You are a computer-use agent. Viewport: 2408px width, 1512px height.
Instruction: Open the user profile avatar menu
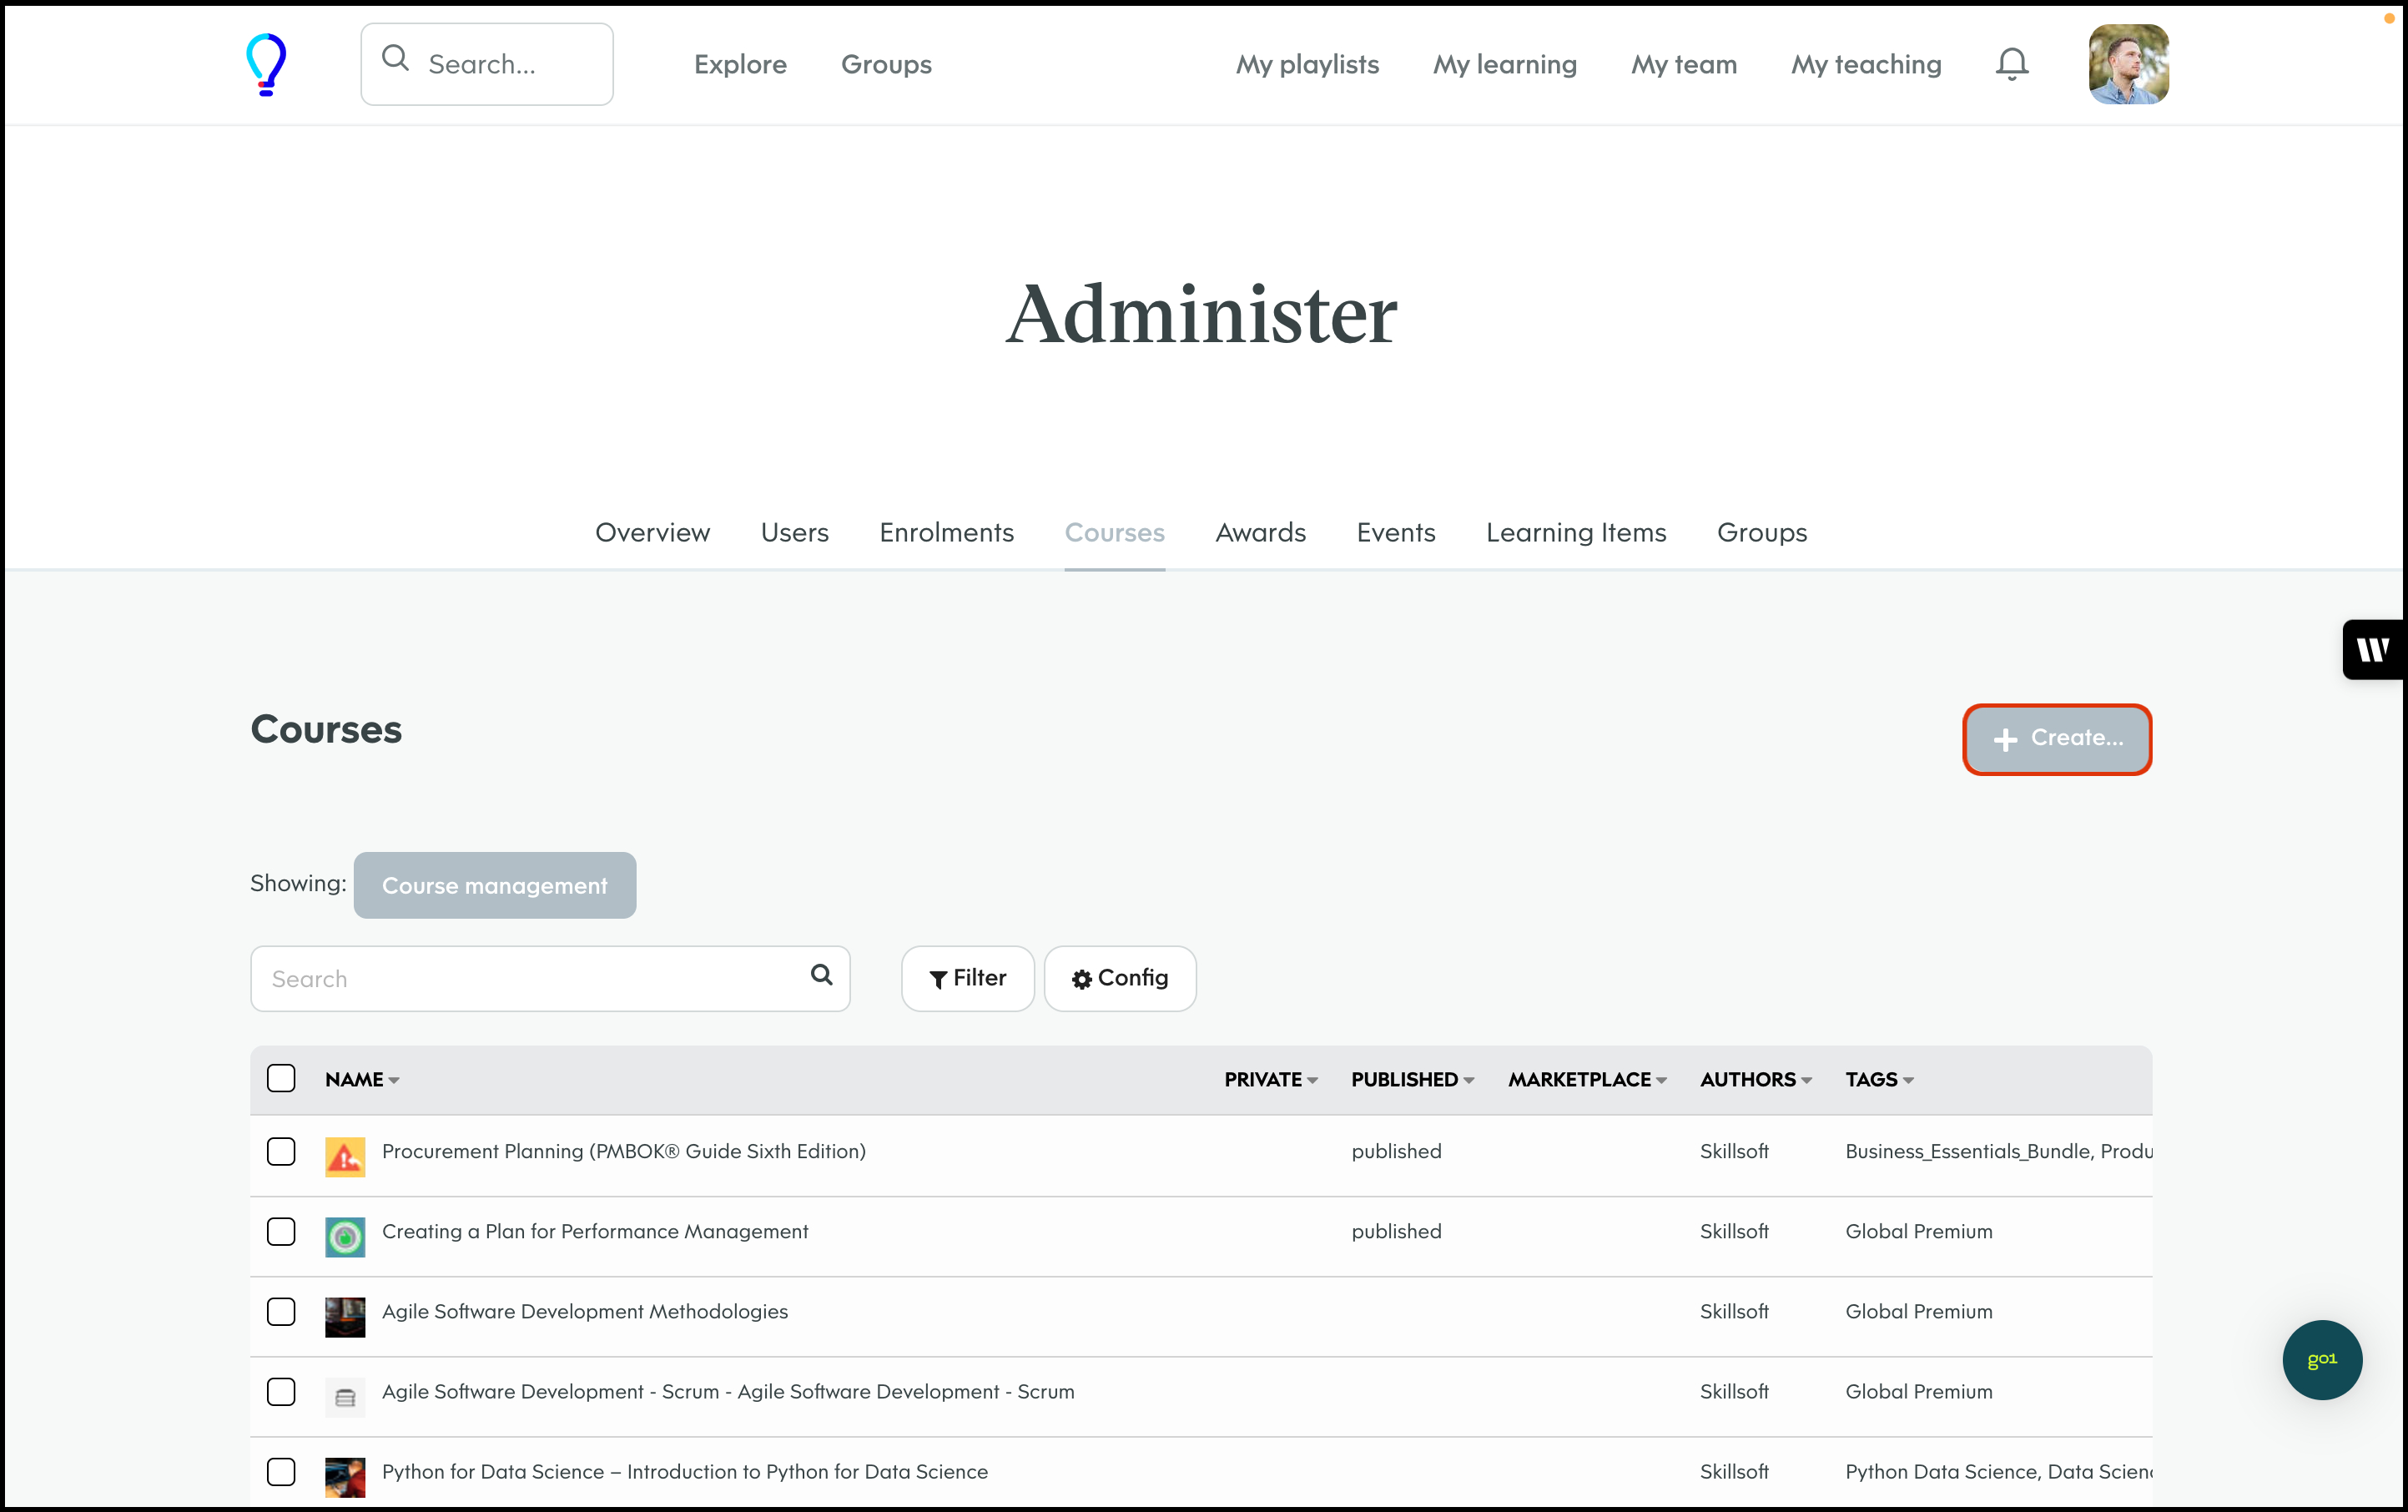2128,64
